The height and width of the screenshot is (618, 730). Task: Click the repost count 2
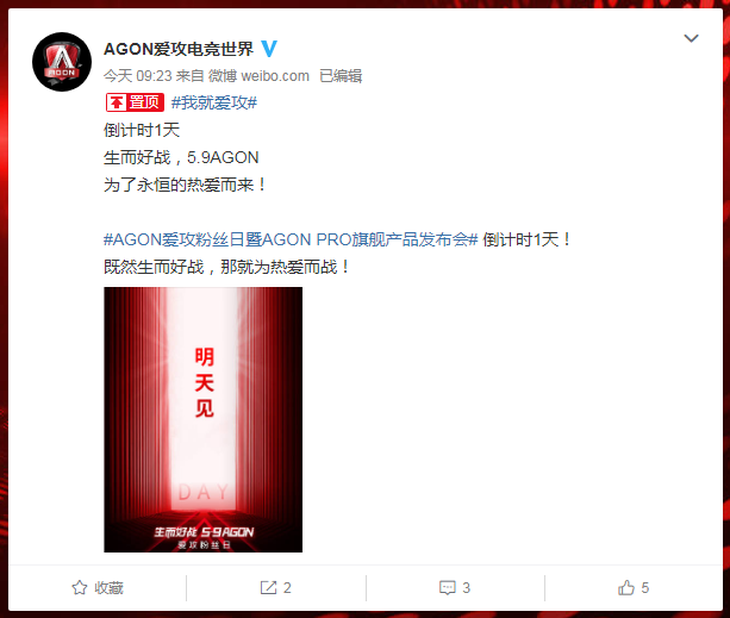click(287, 588)
